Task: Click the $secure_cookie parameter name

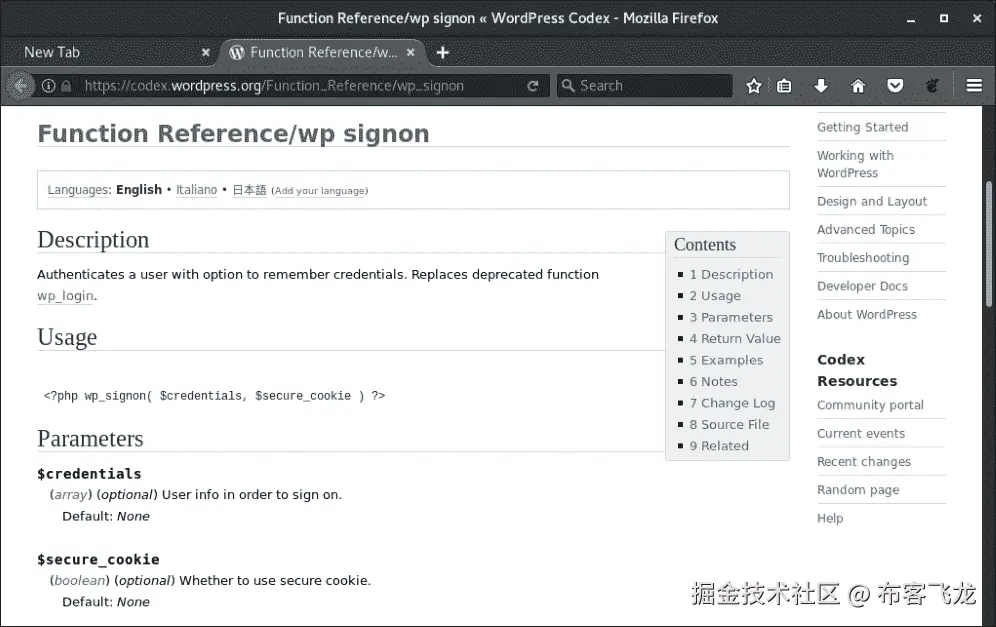Action: 98,560
